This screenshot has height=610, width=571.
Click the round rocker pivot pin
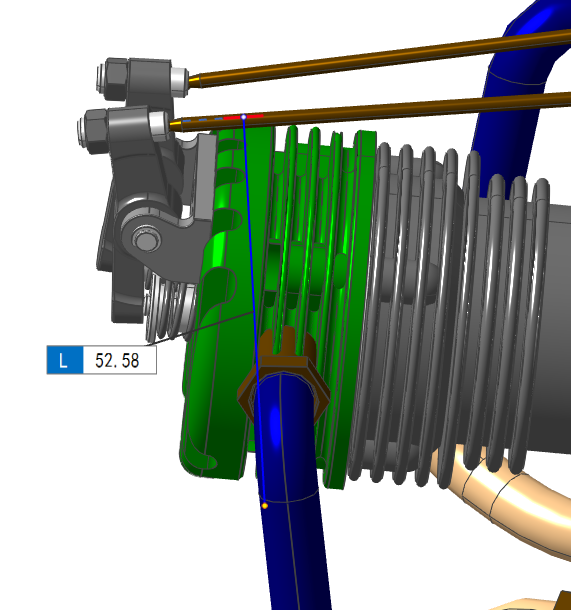(146, 238)
